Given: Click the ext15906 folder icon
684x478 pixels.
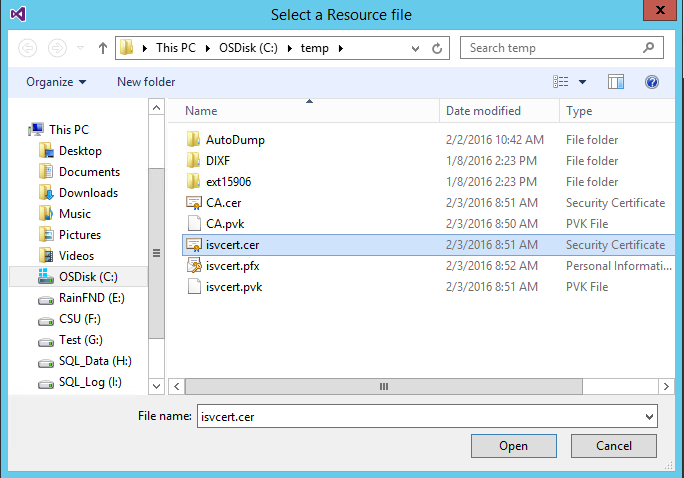Looking at the screenshot, I should [193, 181].
